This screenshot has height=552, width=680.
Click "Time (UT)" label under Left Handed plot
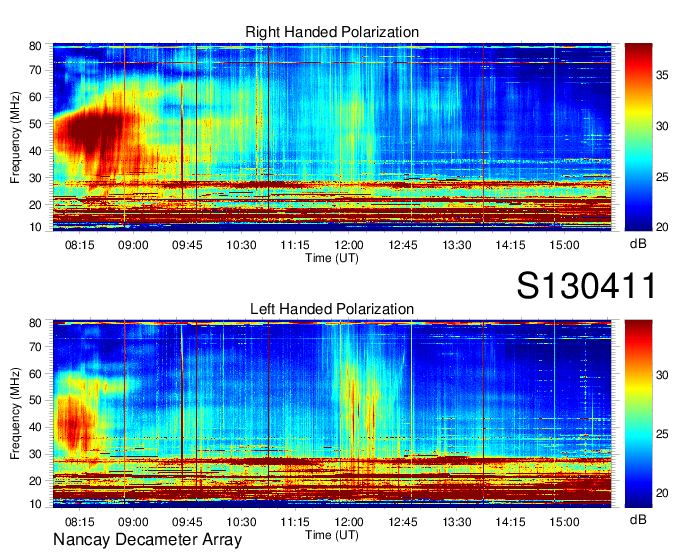332,535
